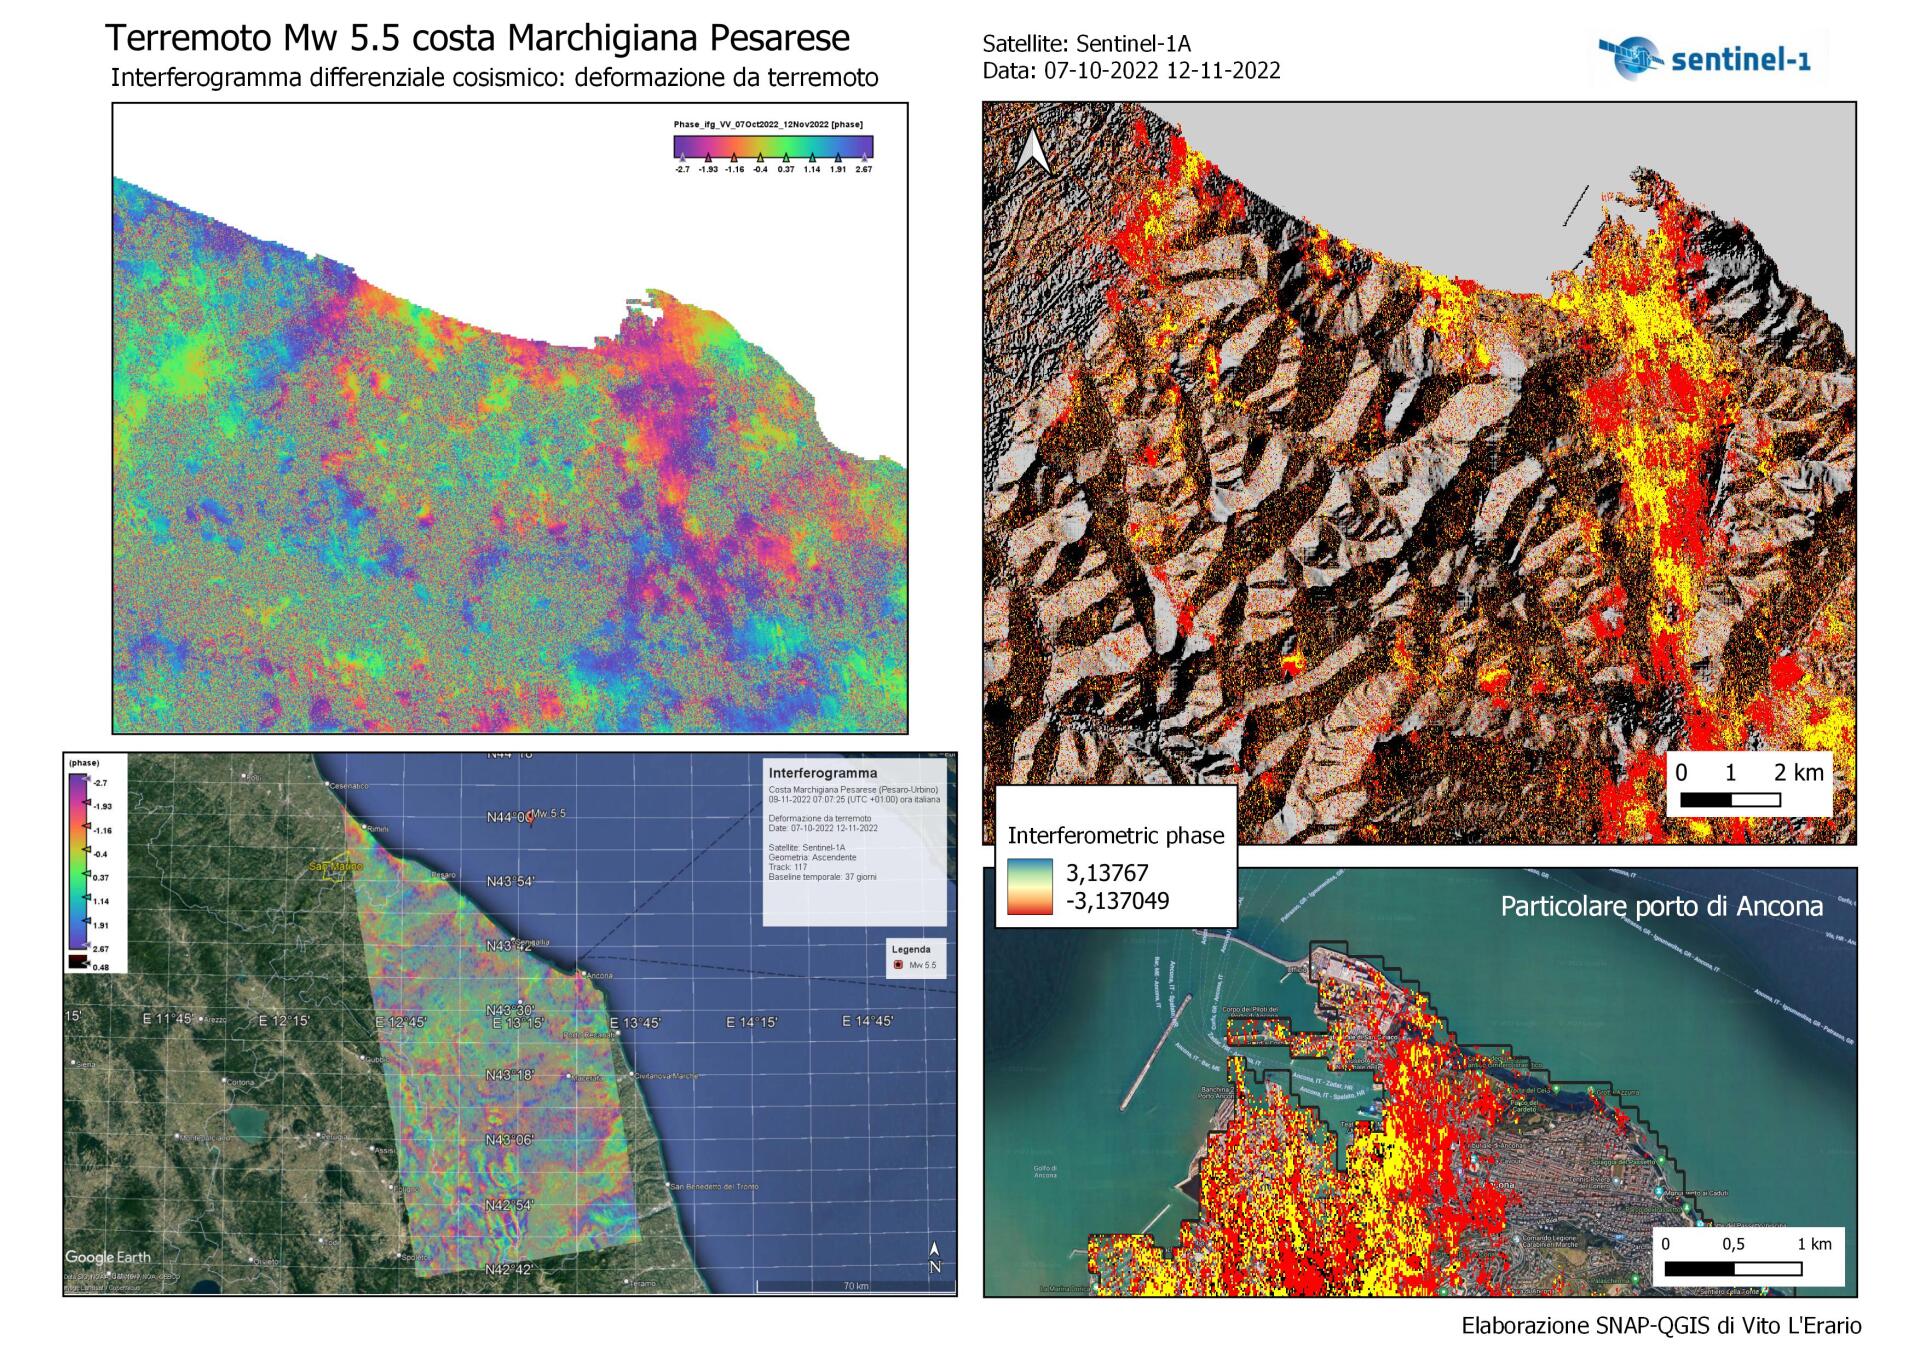Click the Terremoto Mw 5.5 main title
This screenshot has height=1358, width=1920.
point(477,38)
